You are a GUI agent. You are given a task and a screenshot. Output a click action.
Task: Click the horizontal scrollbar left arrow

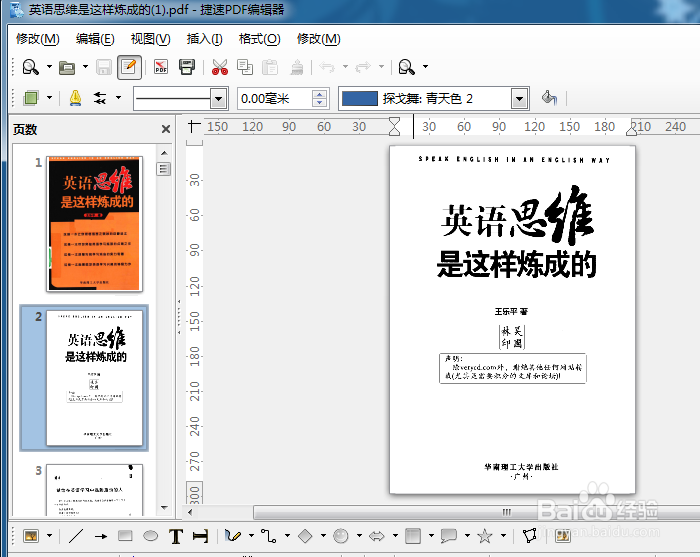(190, 512)
